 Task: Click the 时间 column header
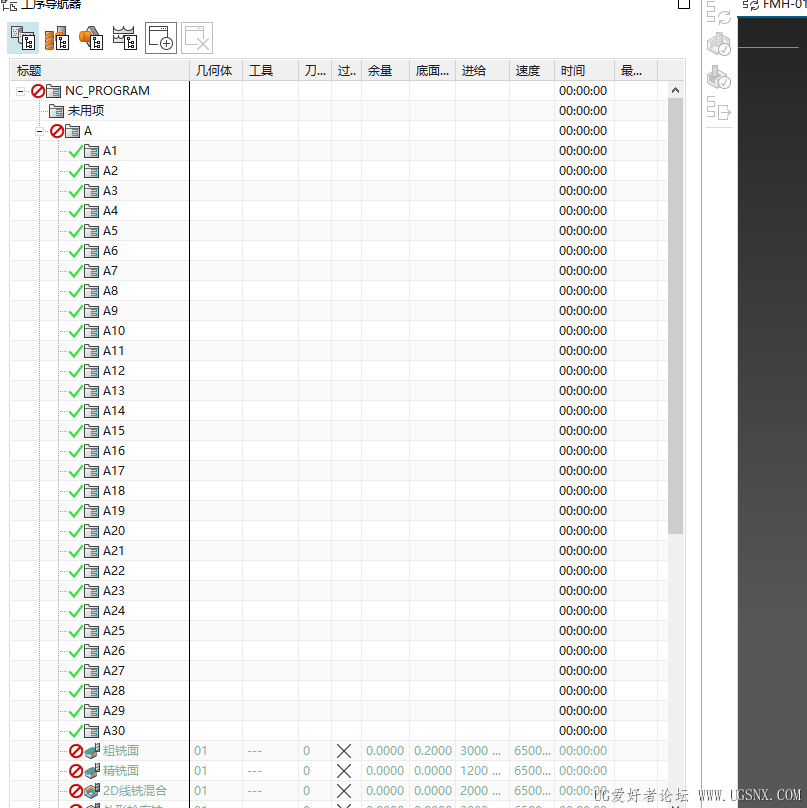(583, 71)
